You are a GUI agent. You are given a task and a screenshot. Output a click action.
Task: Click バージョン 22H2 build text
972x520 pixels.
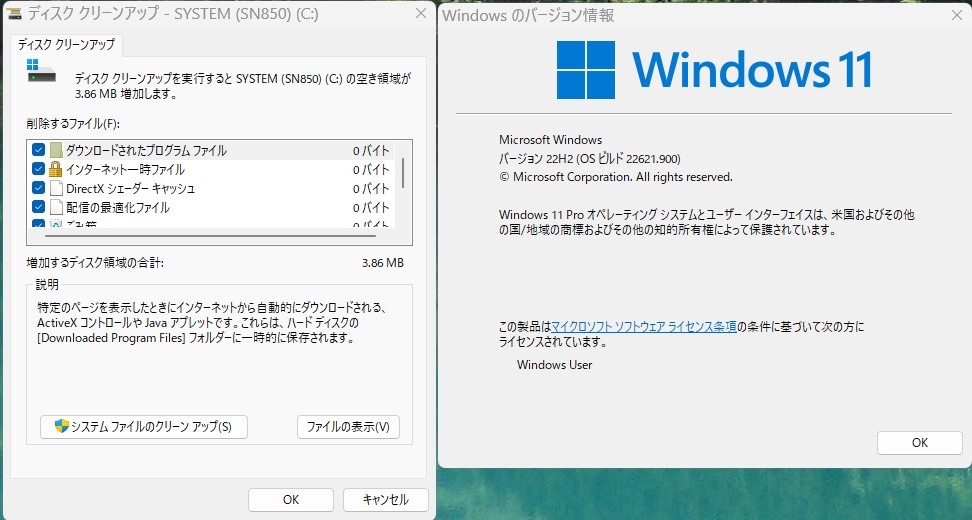[590, 159]
